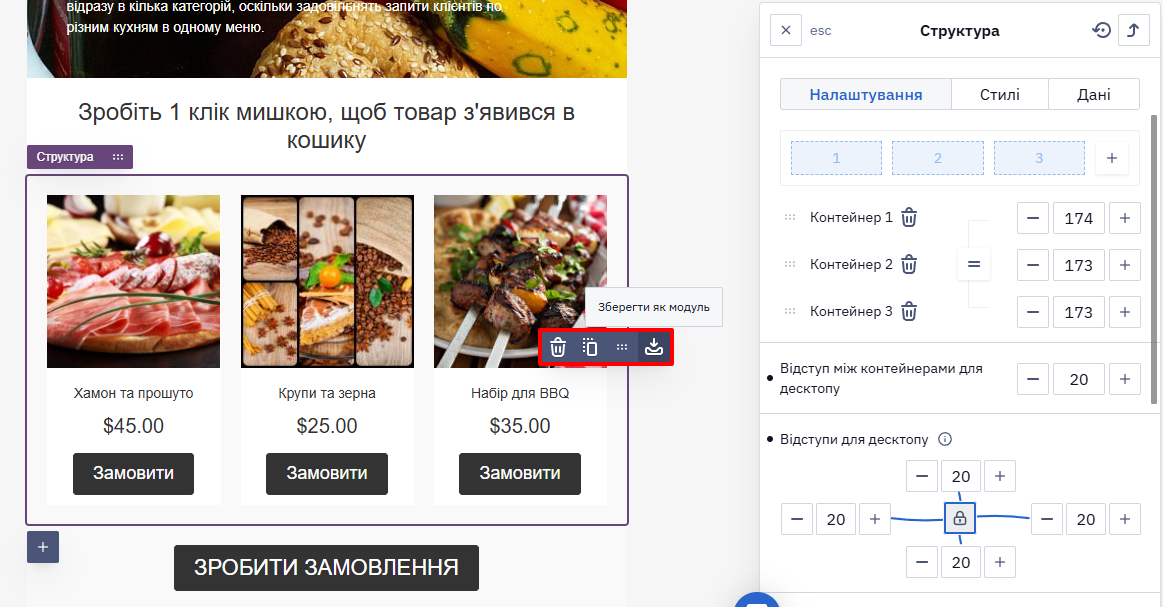1163x607 pixels.
Task: Edit Контейнер 1 width value 174
Action: pos(1078,218)
